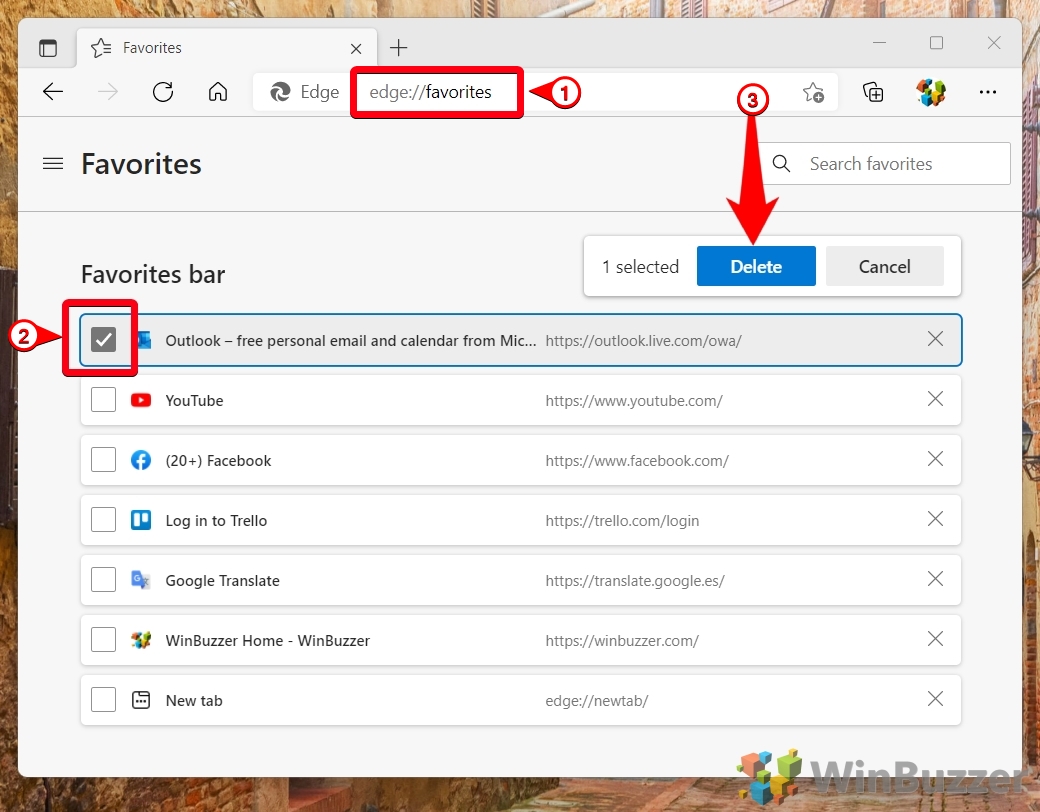The height and width of the screenshot is (812, 1040).
Task: Remove the New tab favorite with its X
Action: [x=935, y=699]
